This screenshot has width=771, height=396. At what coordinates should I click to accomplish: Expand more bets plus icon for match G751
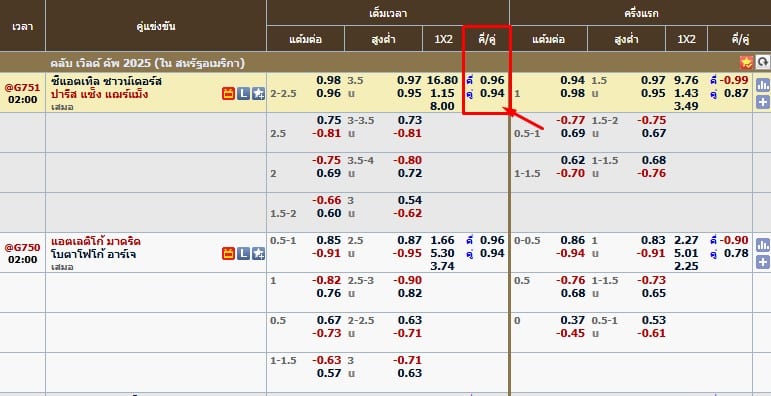pos(763,102)
